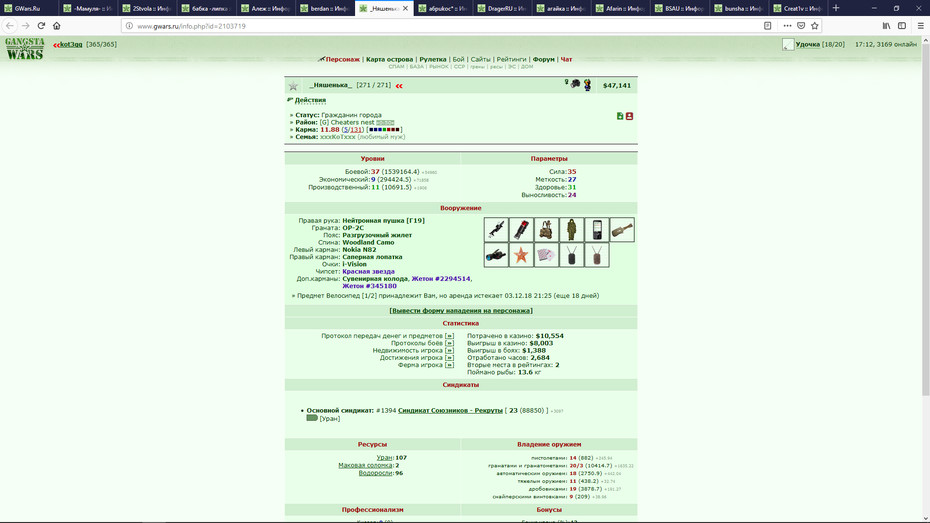This screenshot has height=523, width=930.
Task: Go to browser home page icon
Action: pyautogui.click(x=56, y=25)
